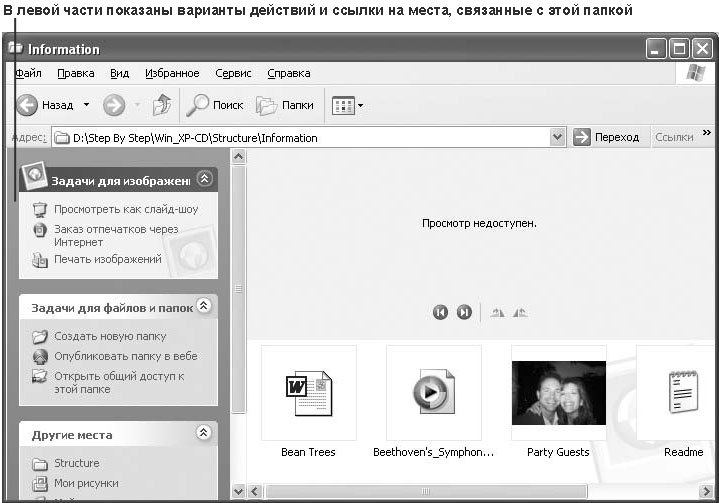Open the Forward history dropdown arrow

click(137, 105)
